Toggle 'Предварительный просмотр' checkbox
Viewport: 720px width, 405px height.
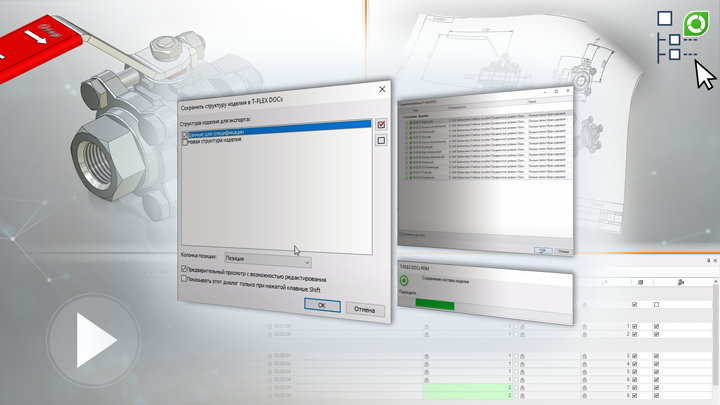tap(183, 270)
